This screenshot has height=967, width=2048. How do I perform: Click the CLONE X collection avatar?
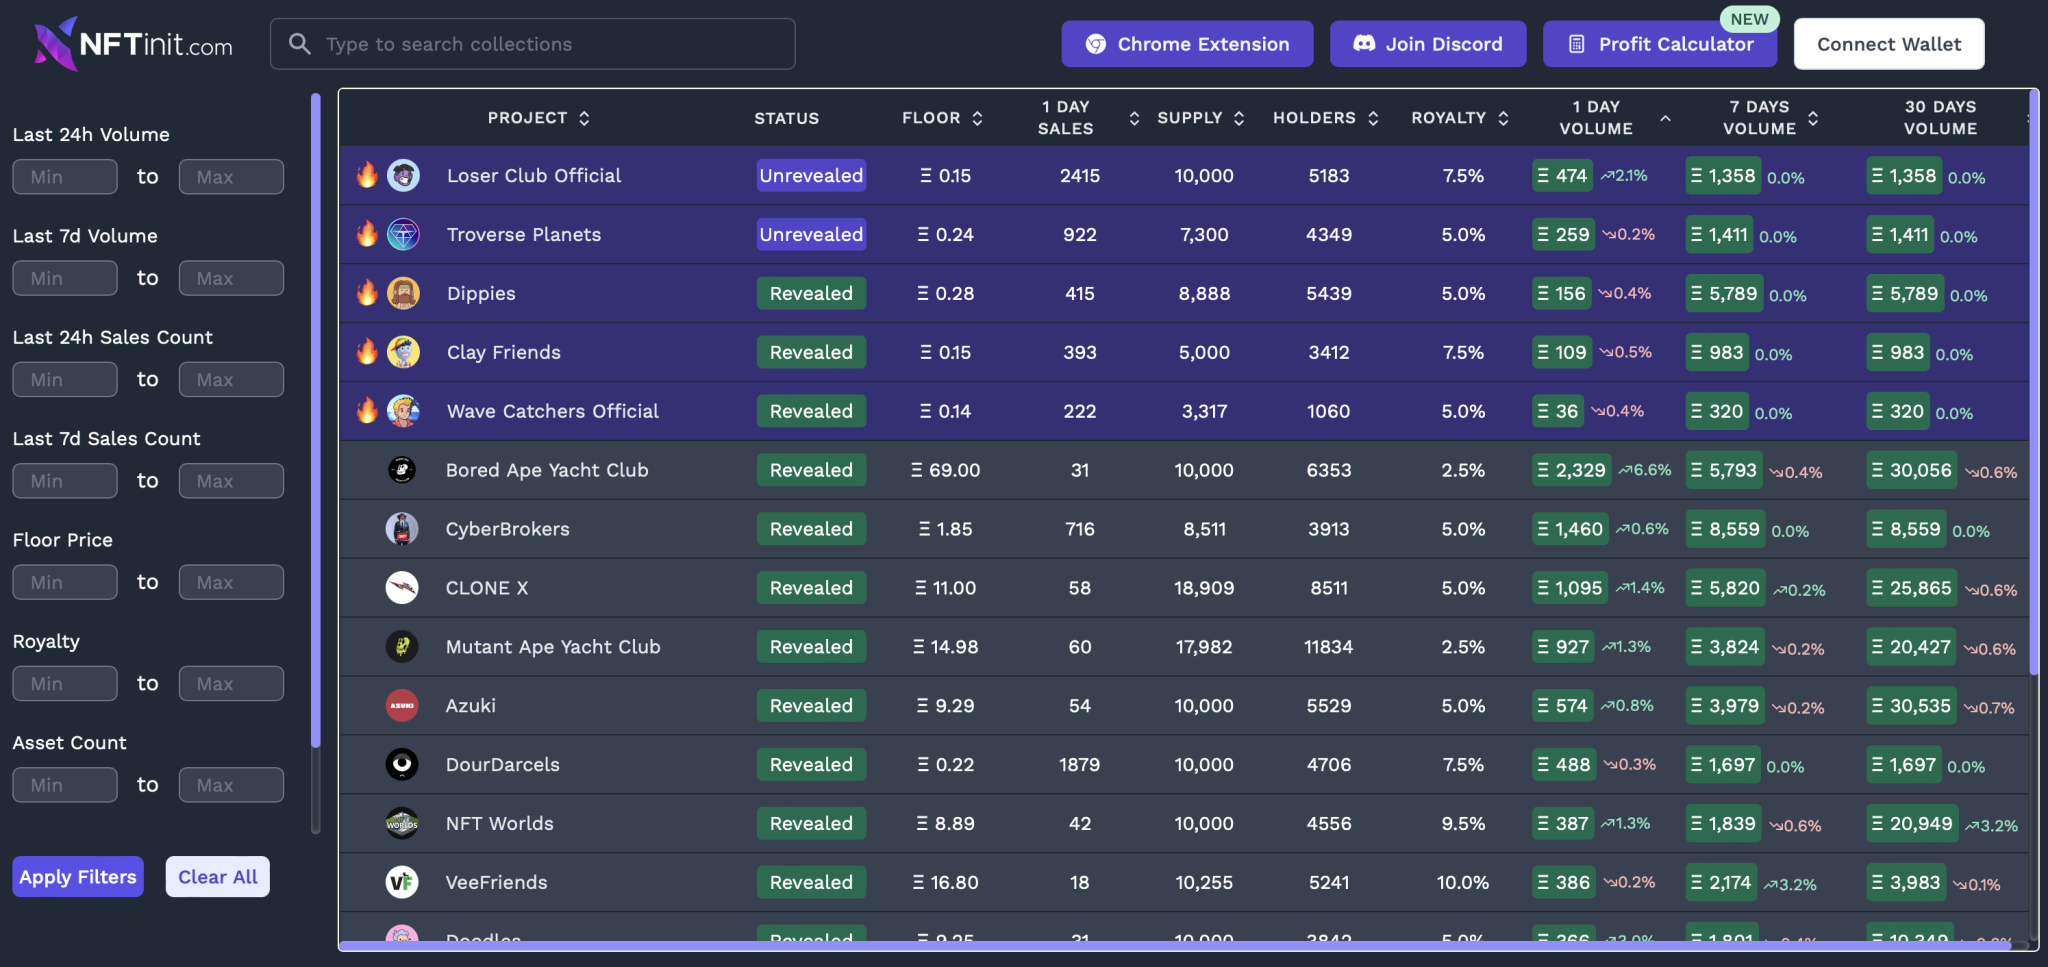pos(402,587)
